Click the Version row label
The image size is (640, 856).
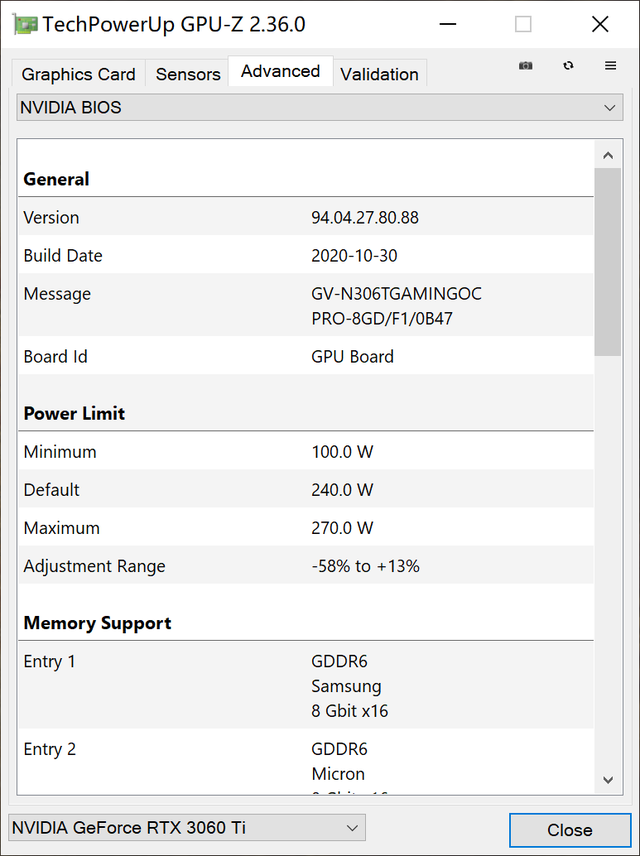(x=51, y=217)
